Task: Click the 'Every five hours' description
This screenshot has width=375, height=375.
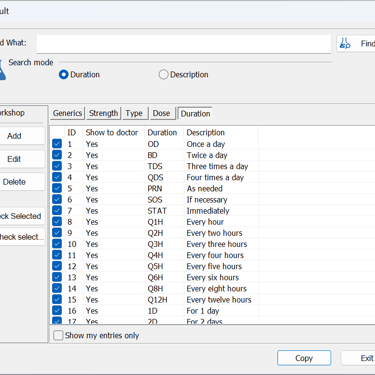Action: point(214,266)
